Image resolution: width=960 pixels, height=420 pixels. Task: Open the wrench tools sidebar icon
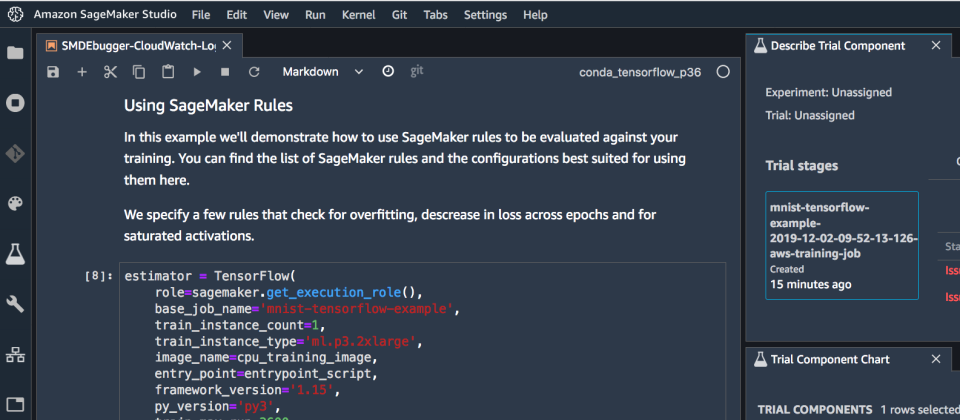(15, 304)
